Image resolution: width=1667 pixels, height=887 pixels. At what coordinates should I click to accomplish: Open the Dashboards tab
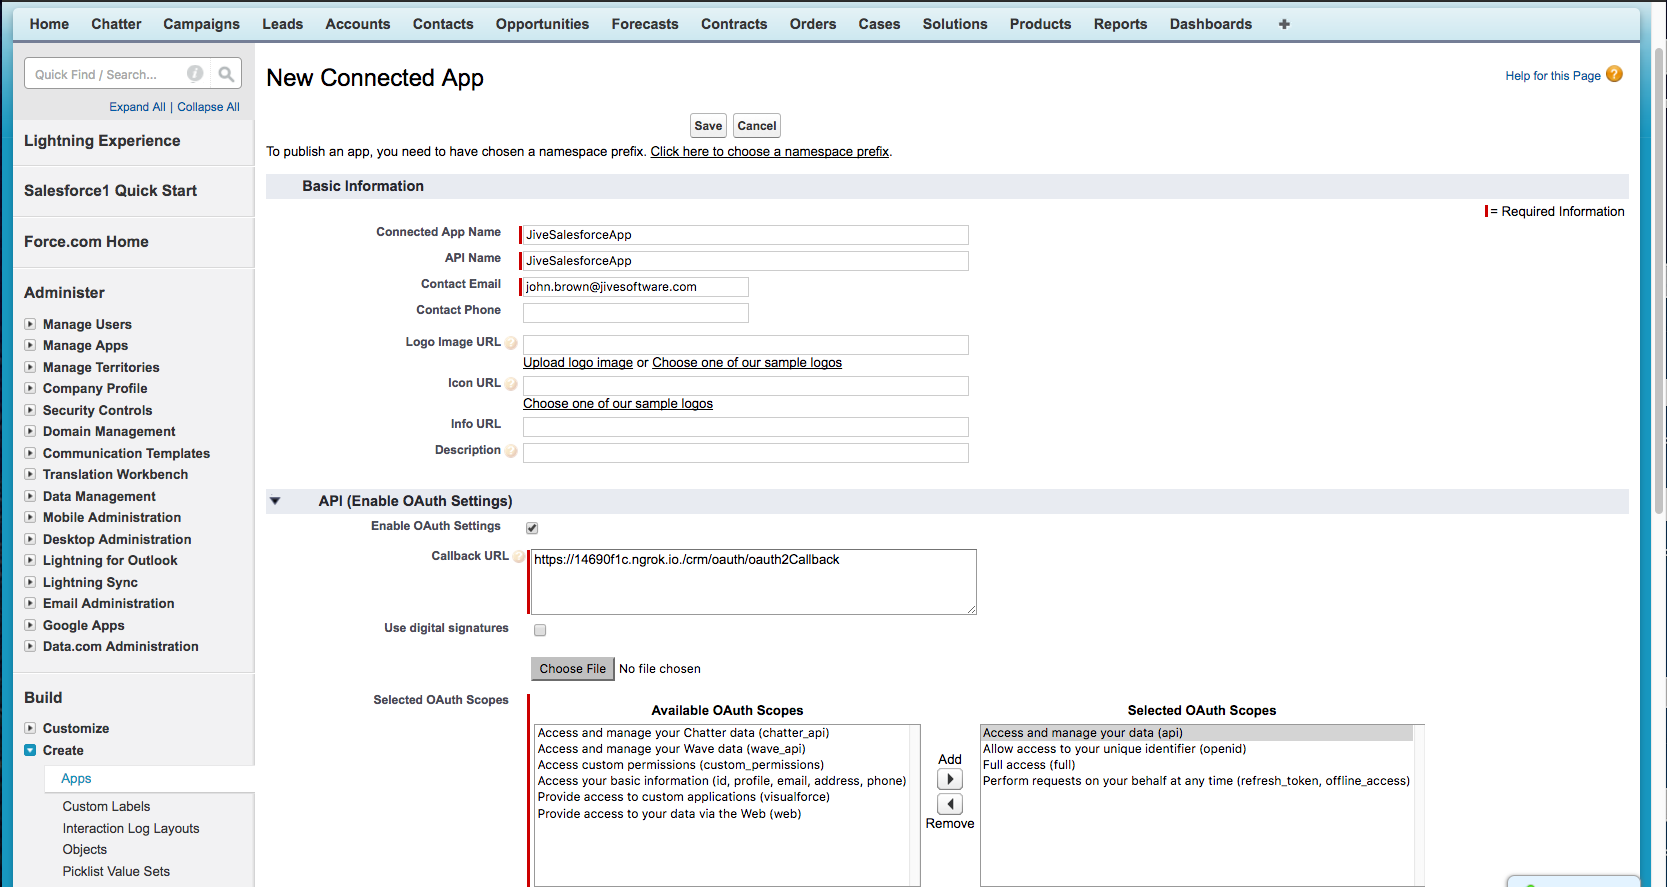1211,24
